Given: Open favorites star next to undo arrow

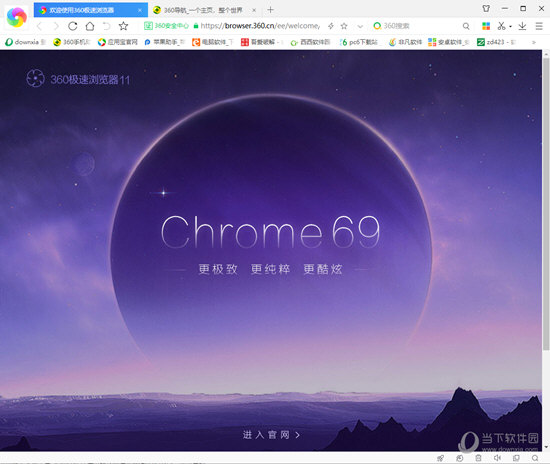Looking at the screenshot, I should (x=123, y=26).
